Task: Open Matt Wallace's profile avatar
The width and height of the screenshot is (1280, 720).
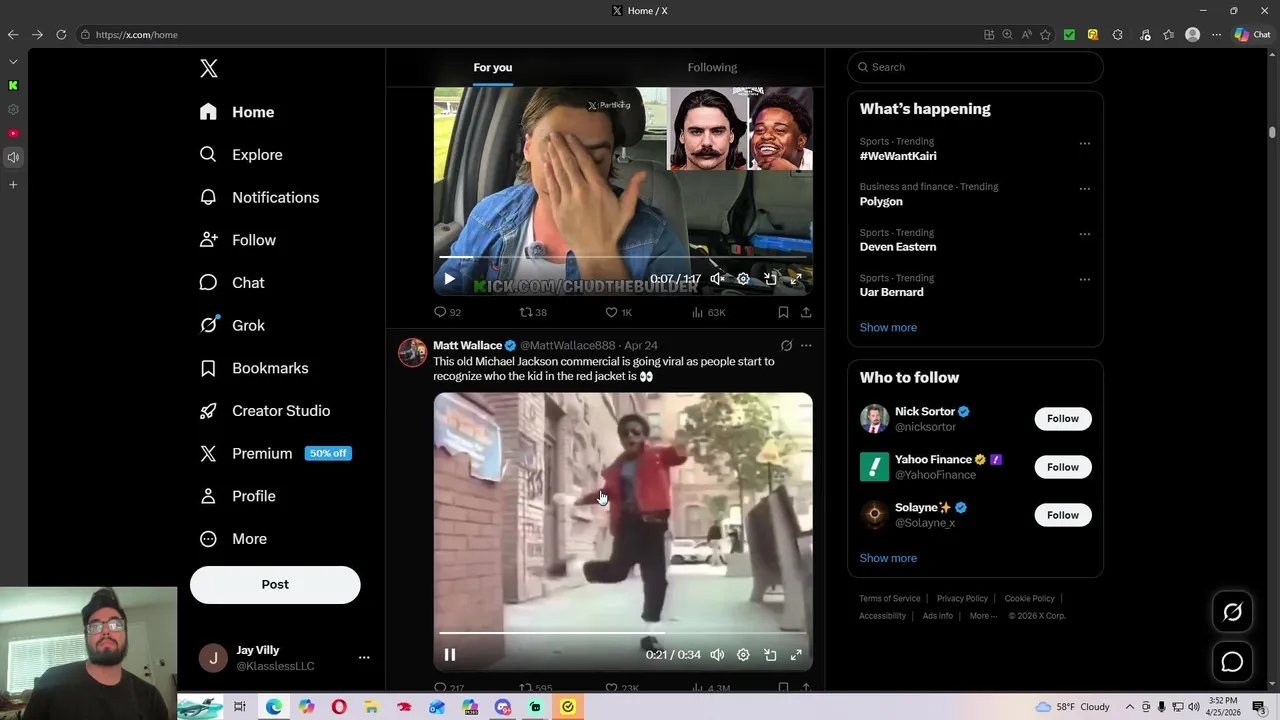Action: pyautogui.click(x=412, y=353)
